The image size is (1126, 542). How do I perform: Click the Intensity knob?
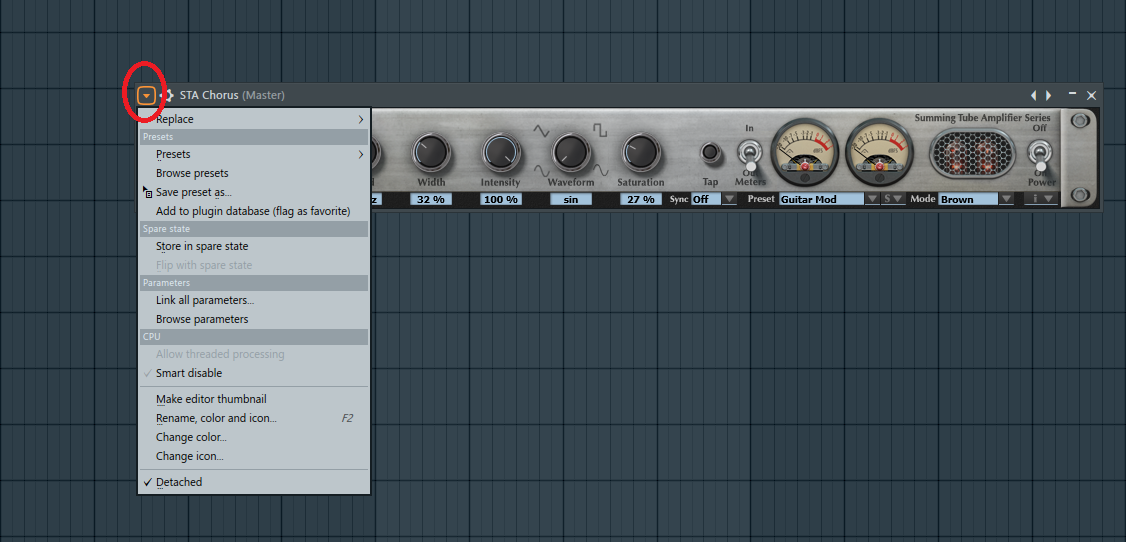tap(501, 151)
